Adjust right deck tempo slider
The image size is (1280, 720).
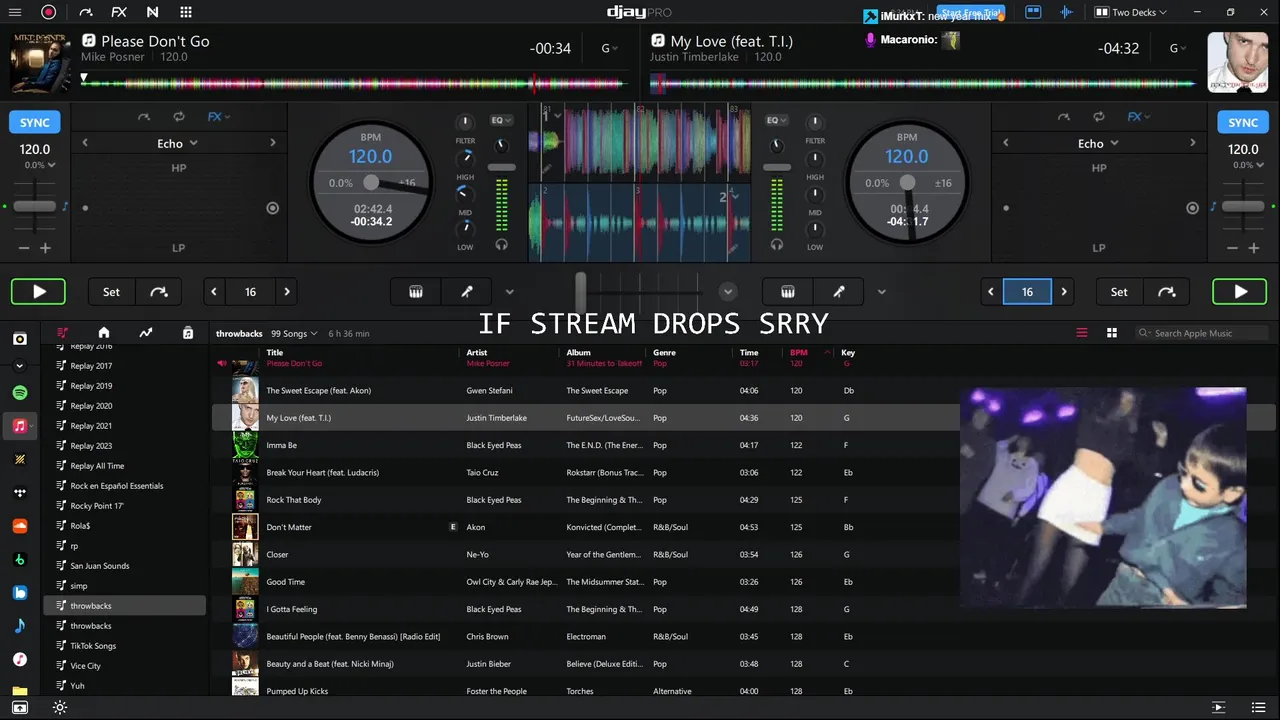[1243, 206]
